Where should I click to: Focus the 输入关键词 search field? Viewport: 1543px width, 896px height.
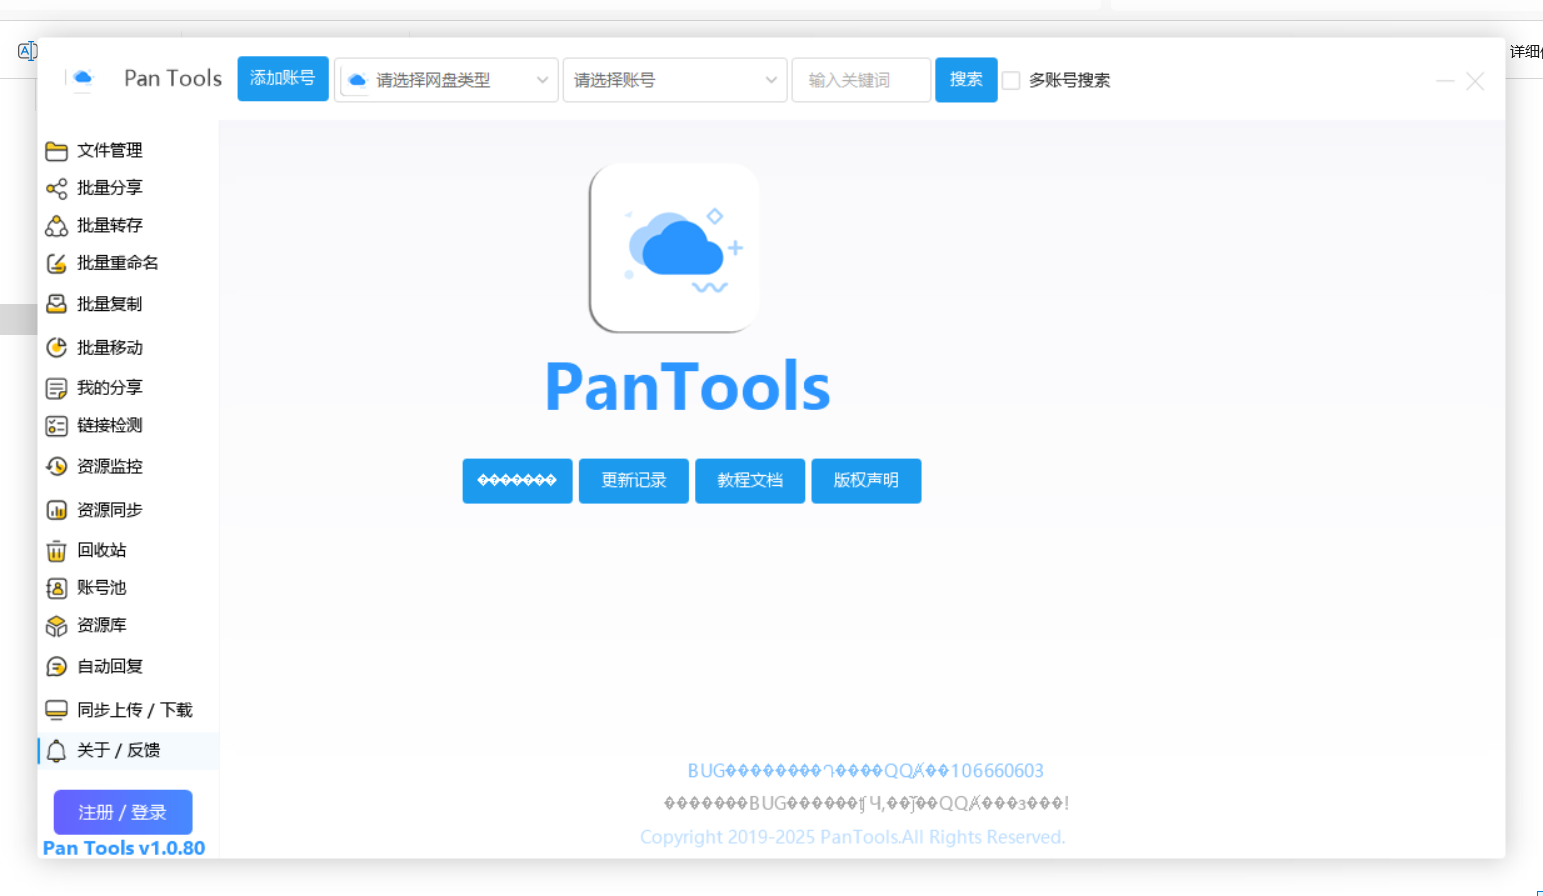[862, 80]
